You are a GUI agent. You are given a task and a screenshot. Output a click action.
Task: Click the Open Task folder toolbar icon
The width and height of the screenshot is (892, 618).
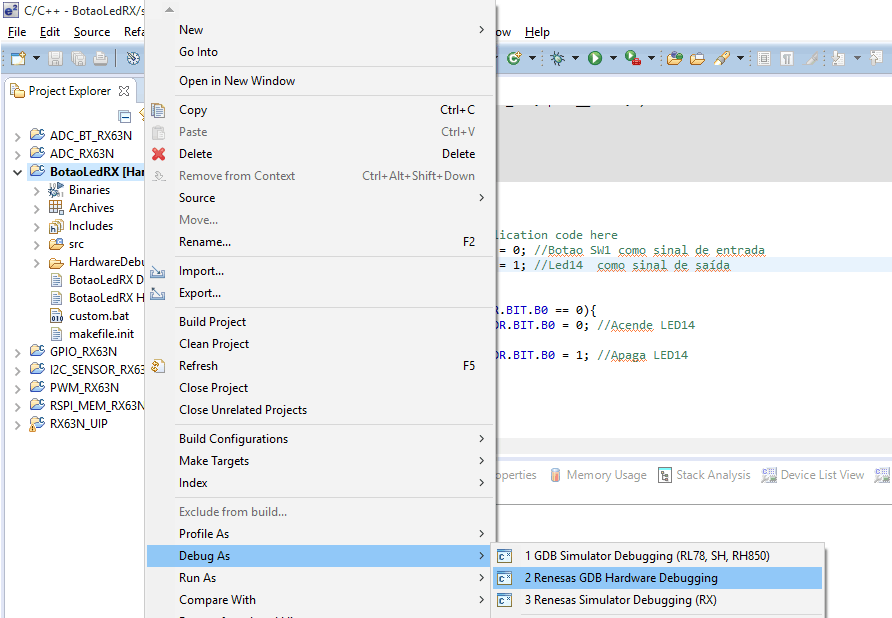697,58
